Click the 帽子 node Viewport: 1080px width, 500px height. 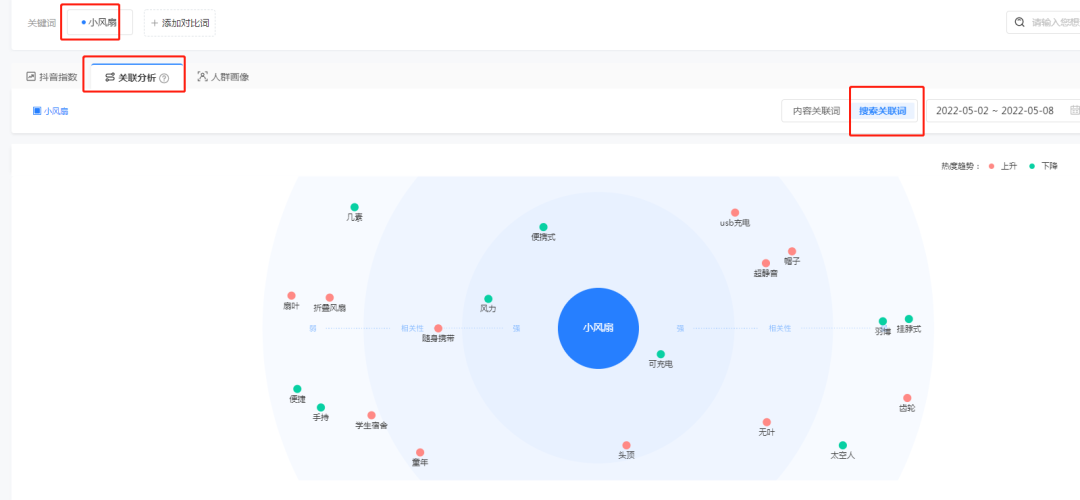click(x=792, y=251)
